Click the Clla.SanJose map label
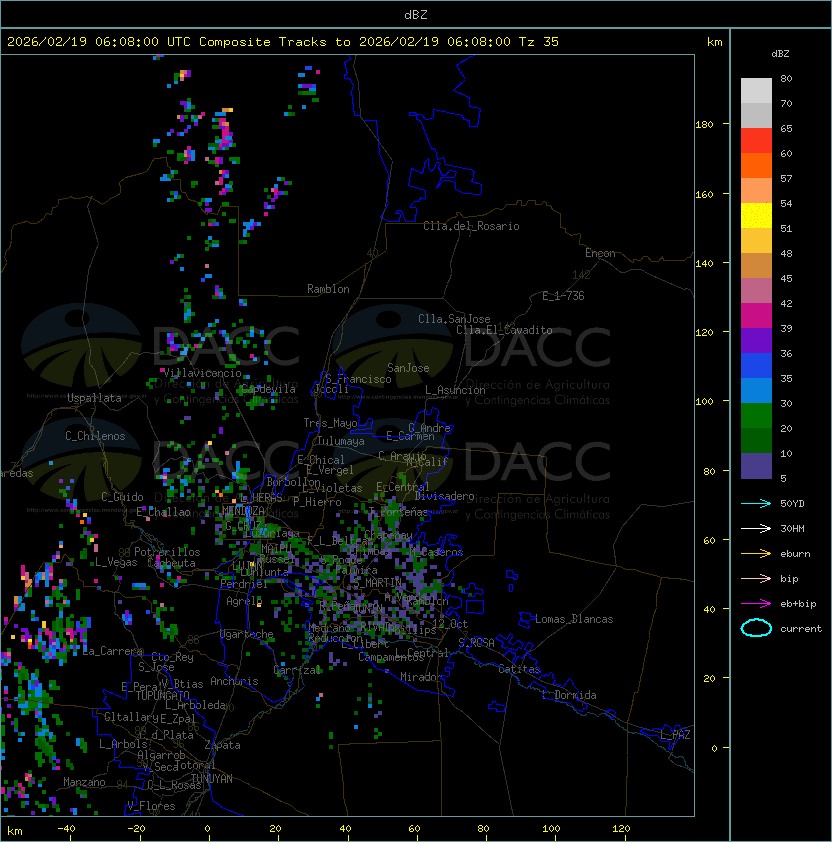Screen dimensions: 832x842 click(454, 319)
